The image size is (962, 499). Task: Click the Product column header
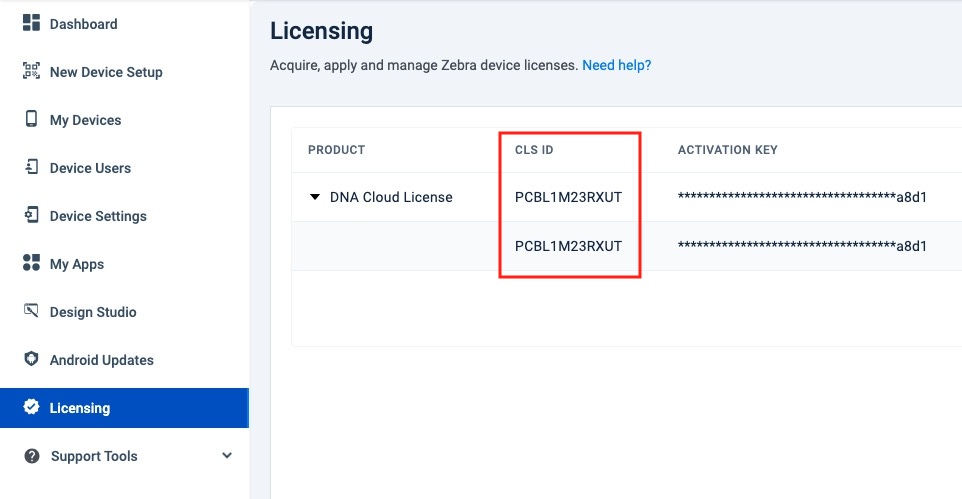336,150
